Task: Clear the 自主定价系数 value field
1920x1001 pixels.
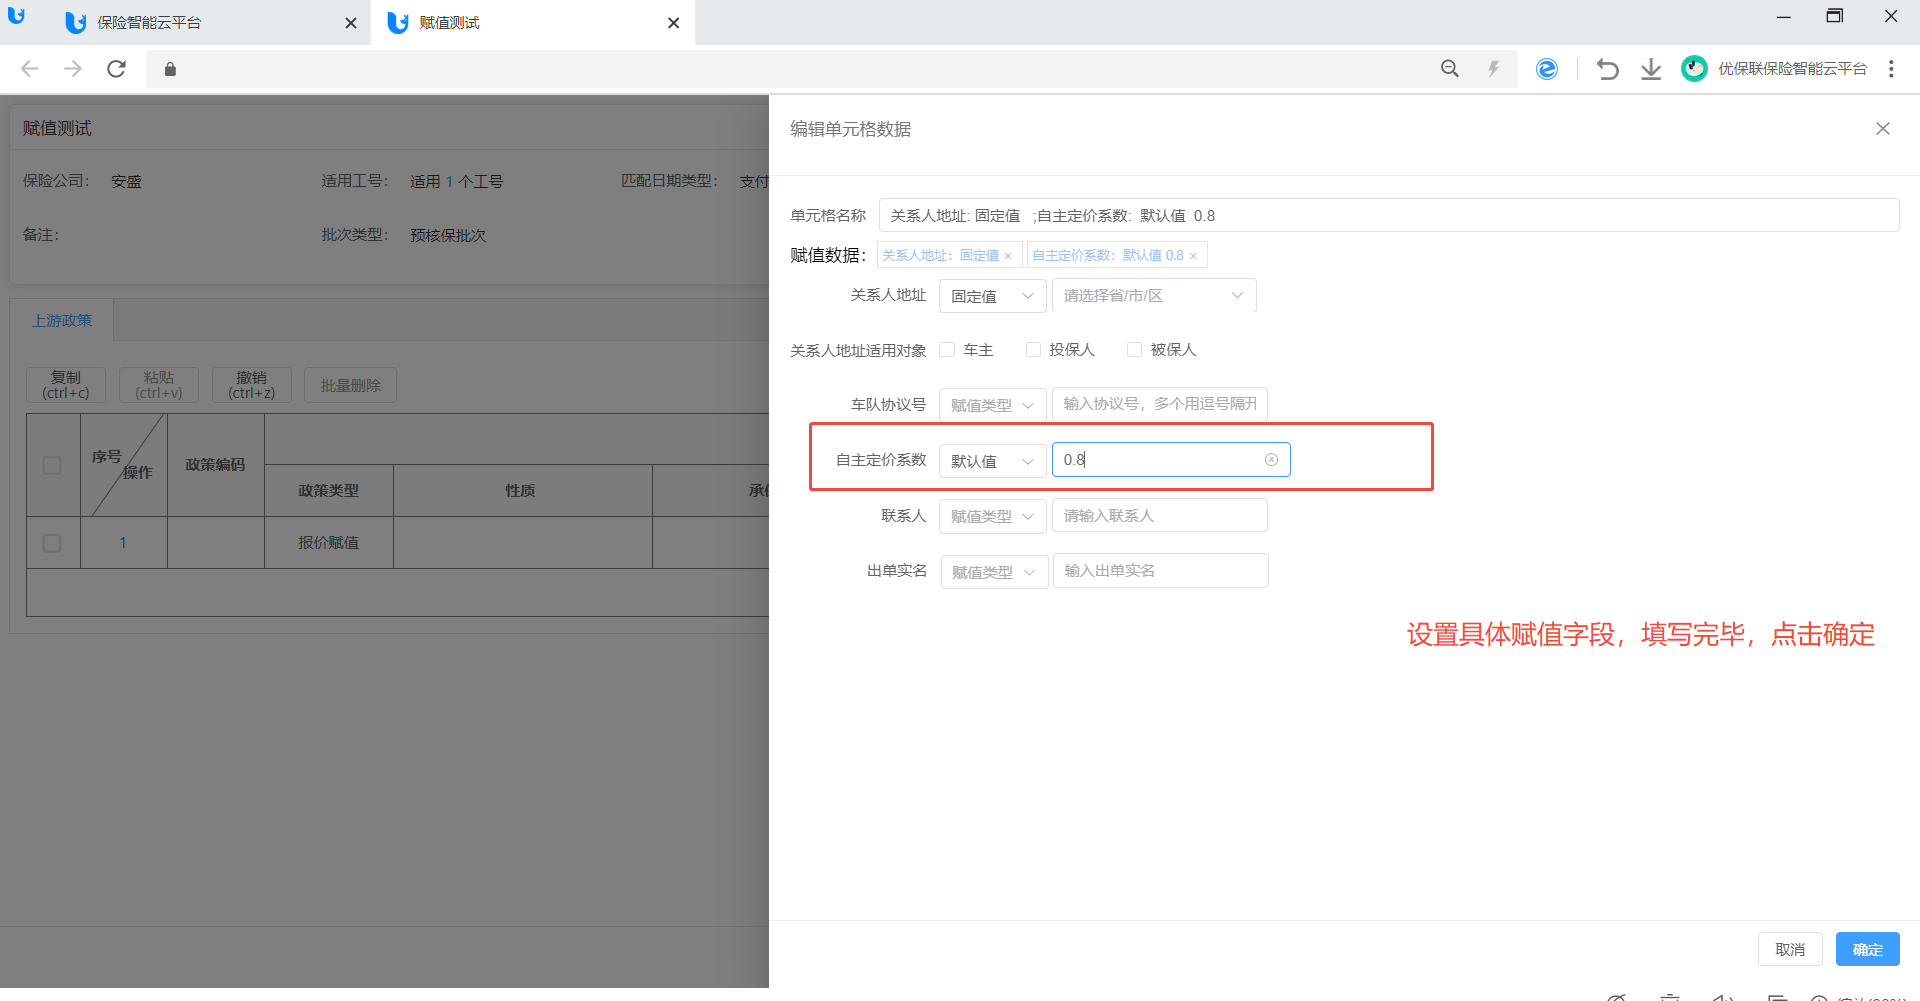Action: click(x=1271, y=460)
